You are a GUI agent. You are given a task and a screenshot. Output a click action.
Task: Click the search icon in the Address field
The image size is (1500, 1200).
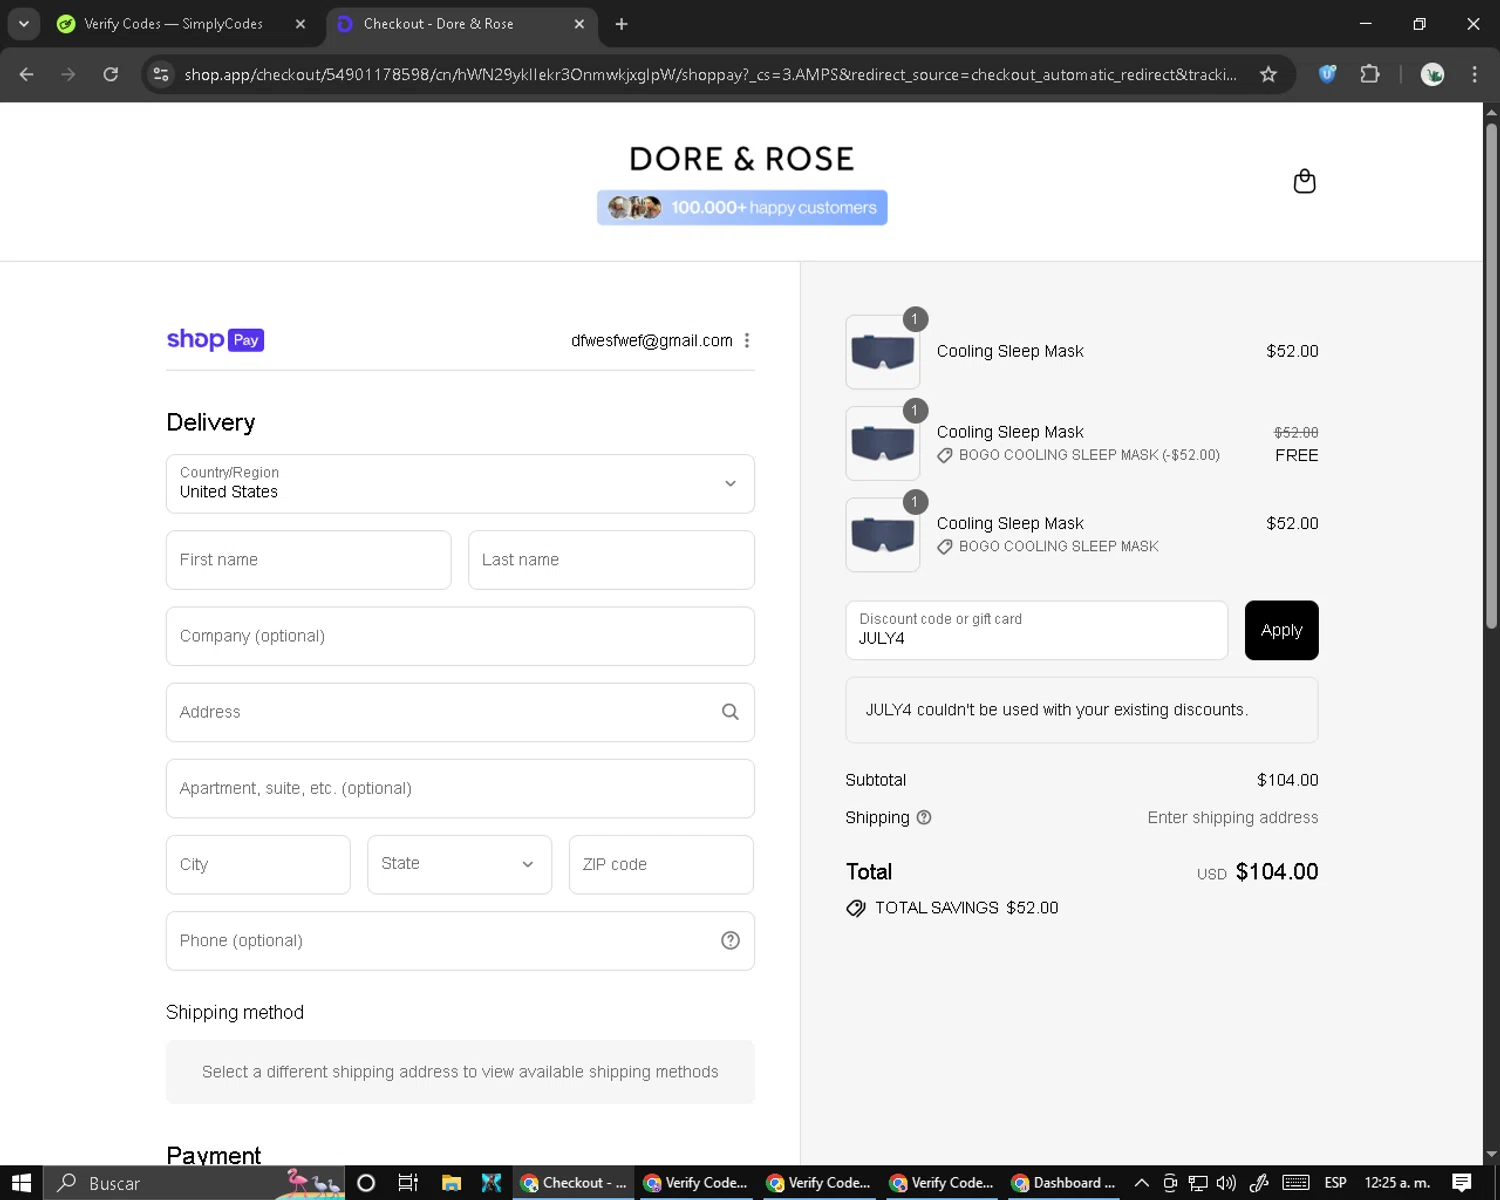(730, 712)
